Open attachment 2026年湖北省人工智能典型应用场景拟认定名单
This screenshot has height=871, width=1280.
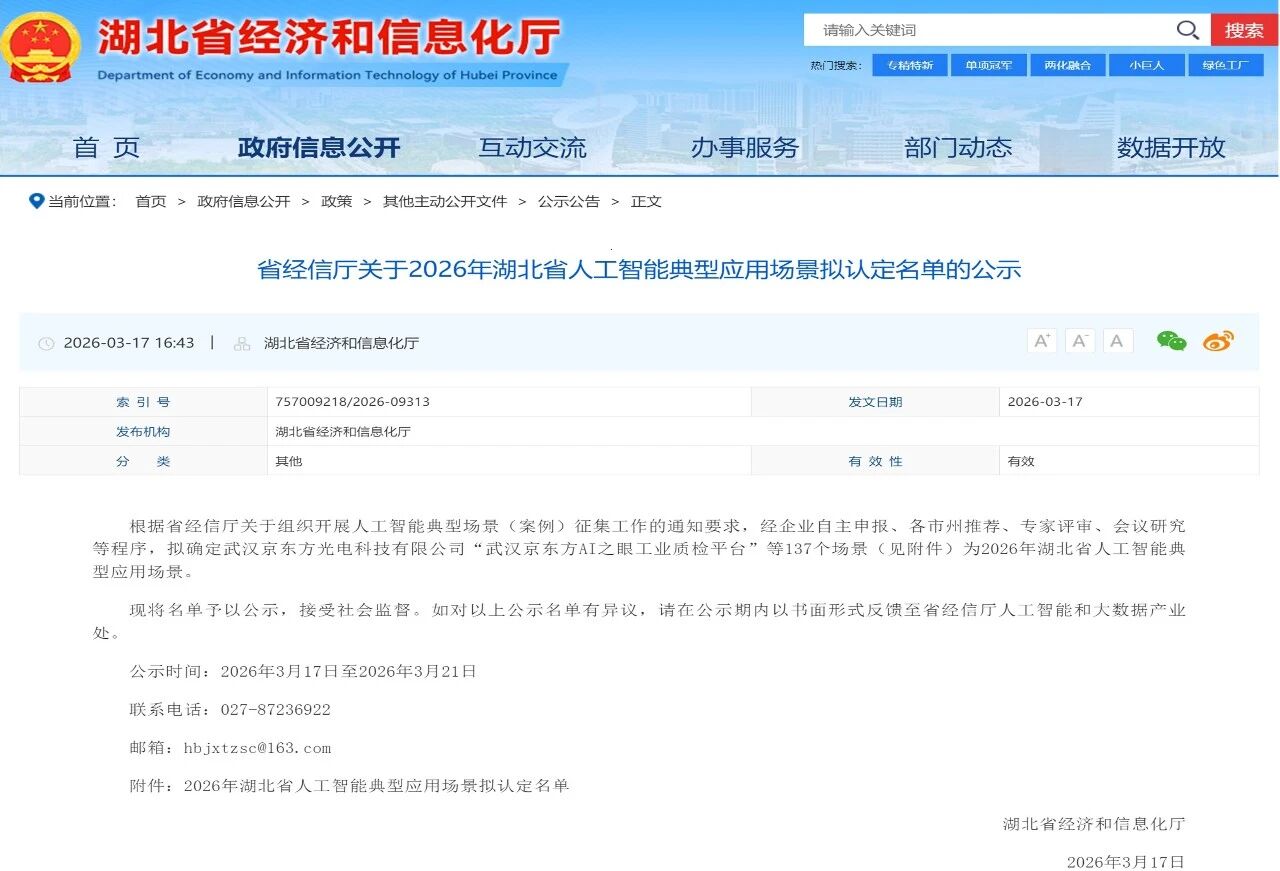click(377, 786)
